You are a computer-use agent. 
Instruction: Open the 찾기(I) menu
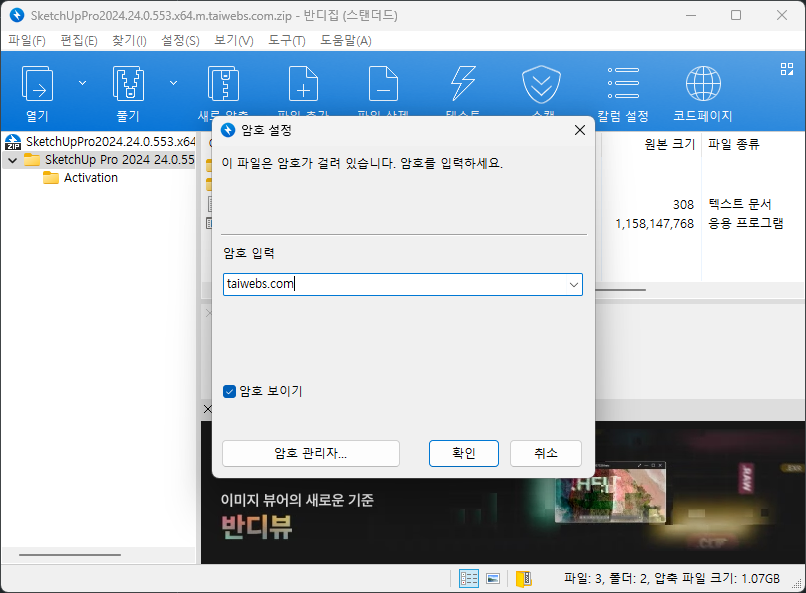coord(129,40)
